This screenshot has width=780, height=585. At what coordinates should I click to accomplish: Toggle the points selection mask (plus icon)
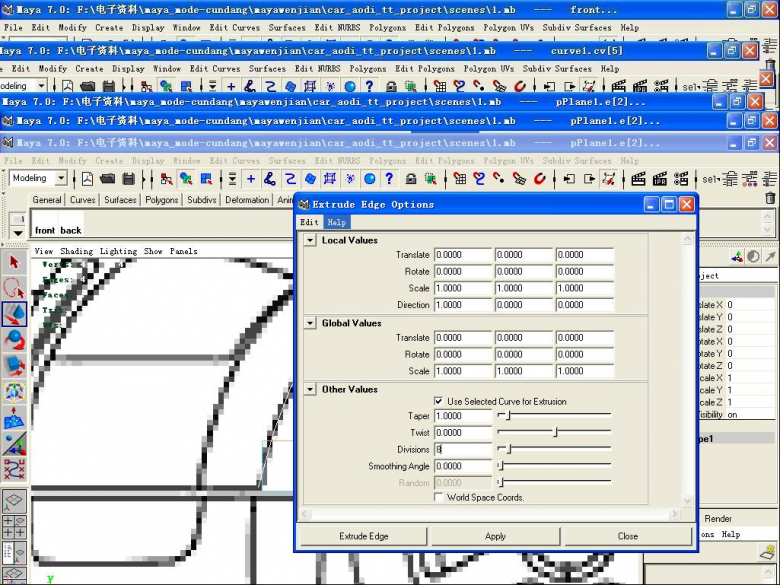251,179
